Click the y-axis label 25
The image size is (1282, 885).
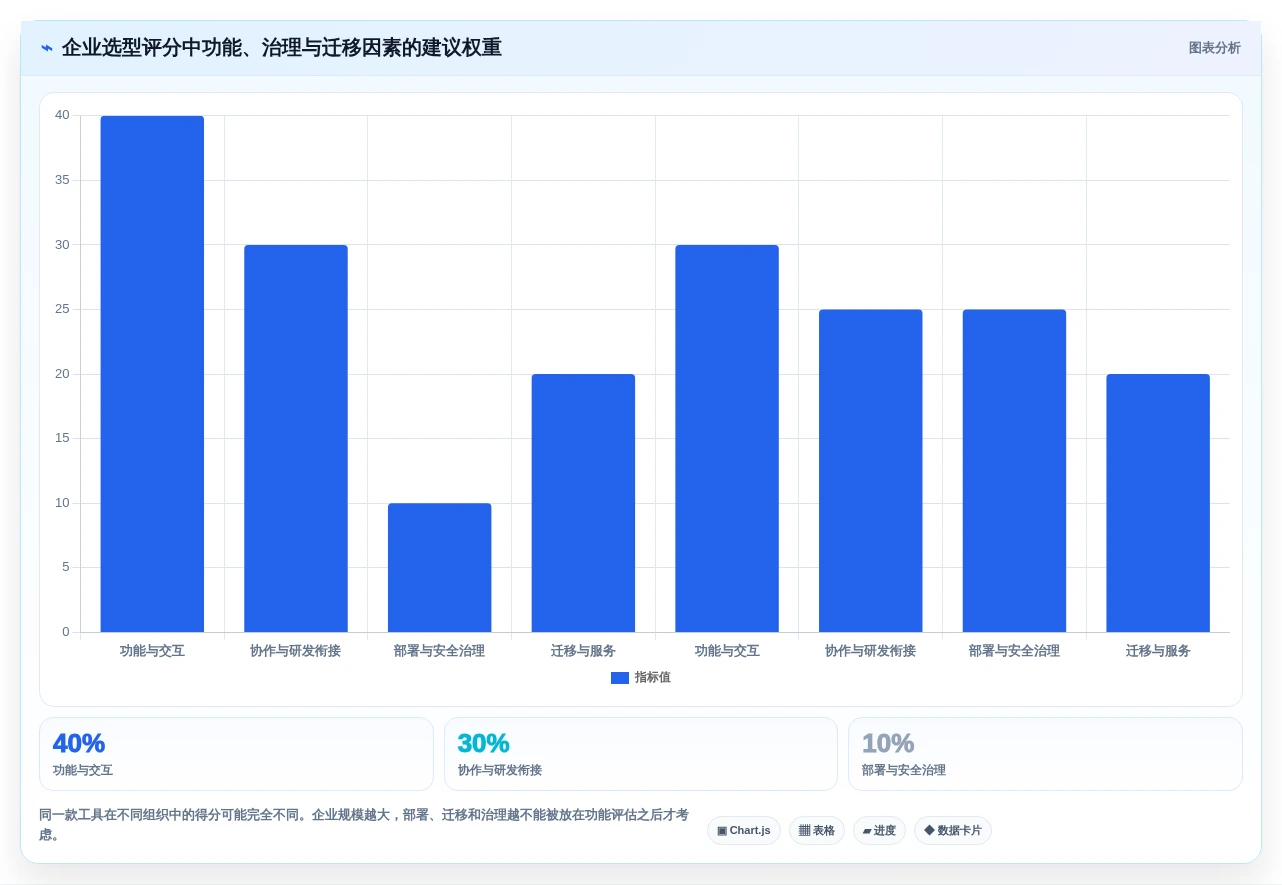(62, 309)
